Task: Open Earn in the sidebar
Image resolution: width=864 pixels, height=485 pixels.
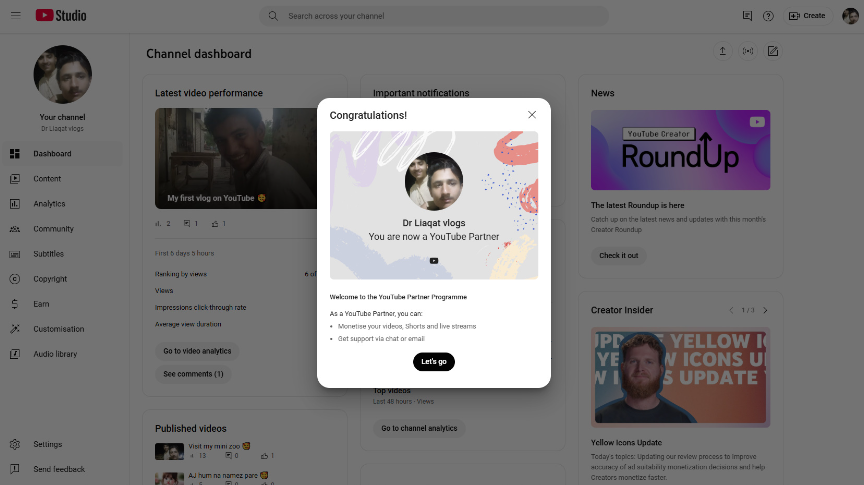Action: (x=62, y=304)
